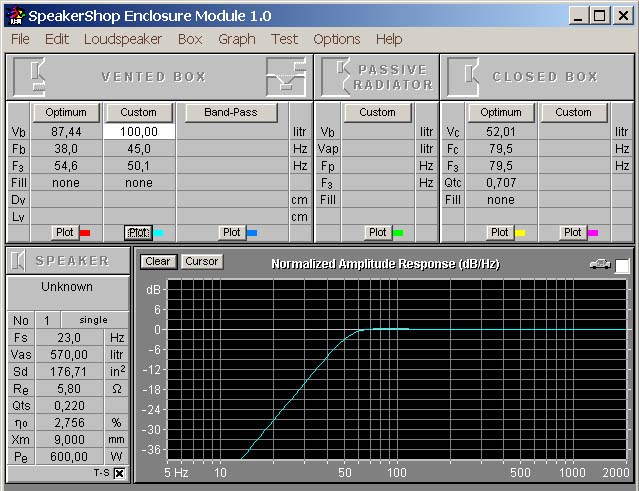Click the SpeakerShop app icon in title bar
Screen dimensions: 639x491
pos(15,16)
